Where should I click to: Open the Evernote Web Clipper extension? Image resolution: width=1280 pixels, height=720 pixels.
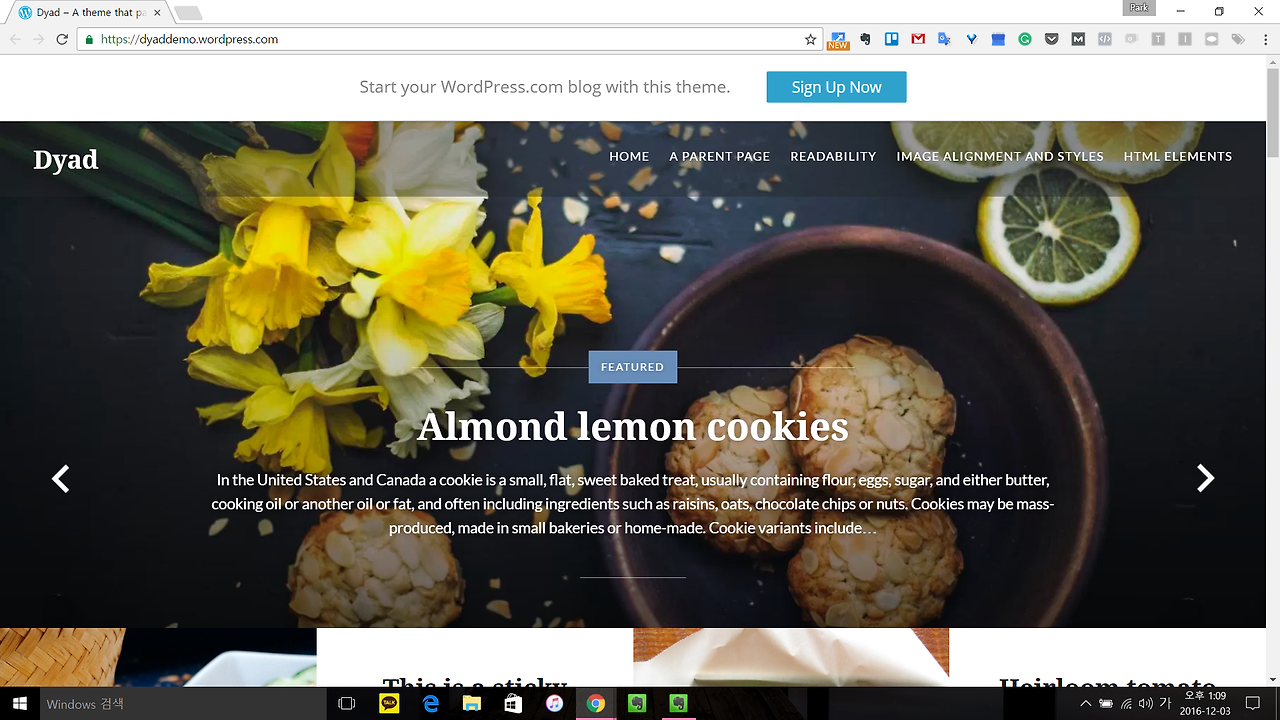pyautogui.click(x=865, y=39)
